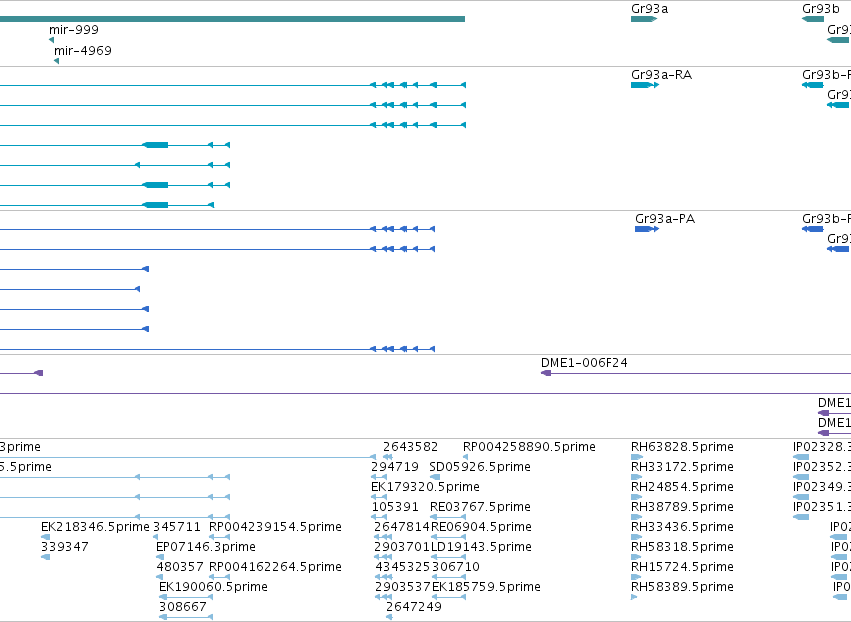Select the IP02352 EST label
This screenshot has width=851, height=622.
pyautogui.click(x=822, y=467)
